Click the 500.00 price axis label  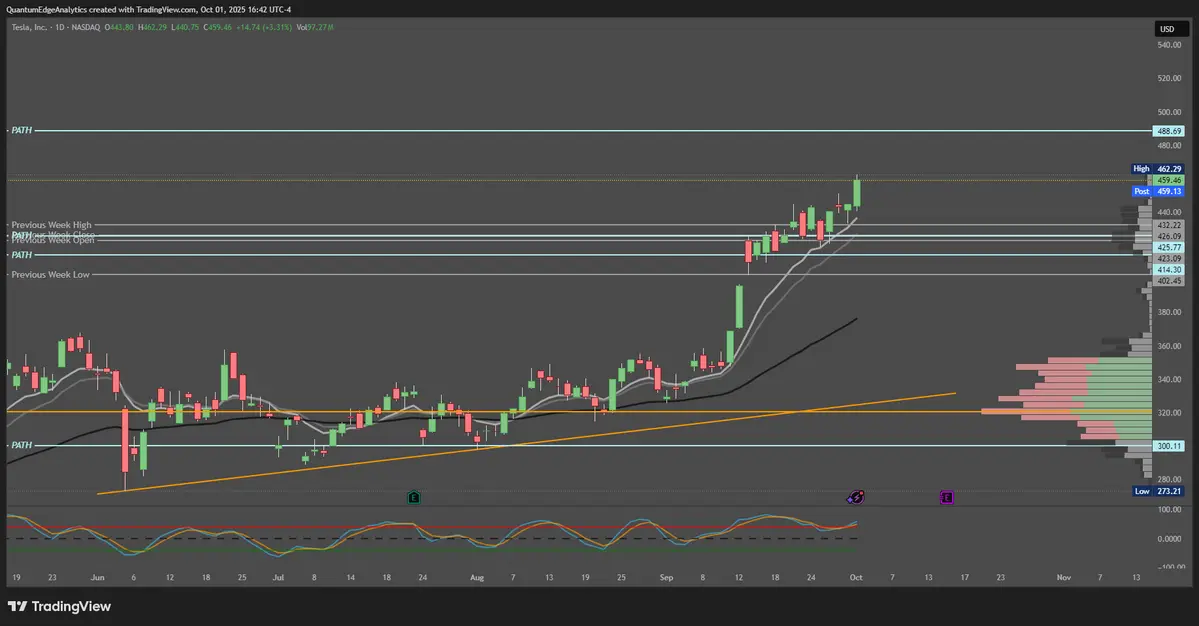[x=1169, y=112]
